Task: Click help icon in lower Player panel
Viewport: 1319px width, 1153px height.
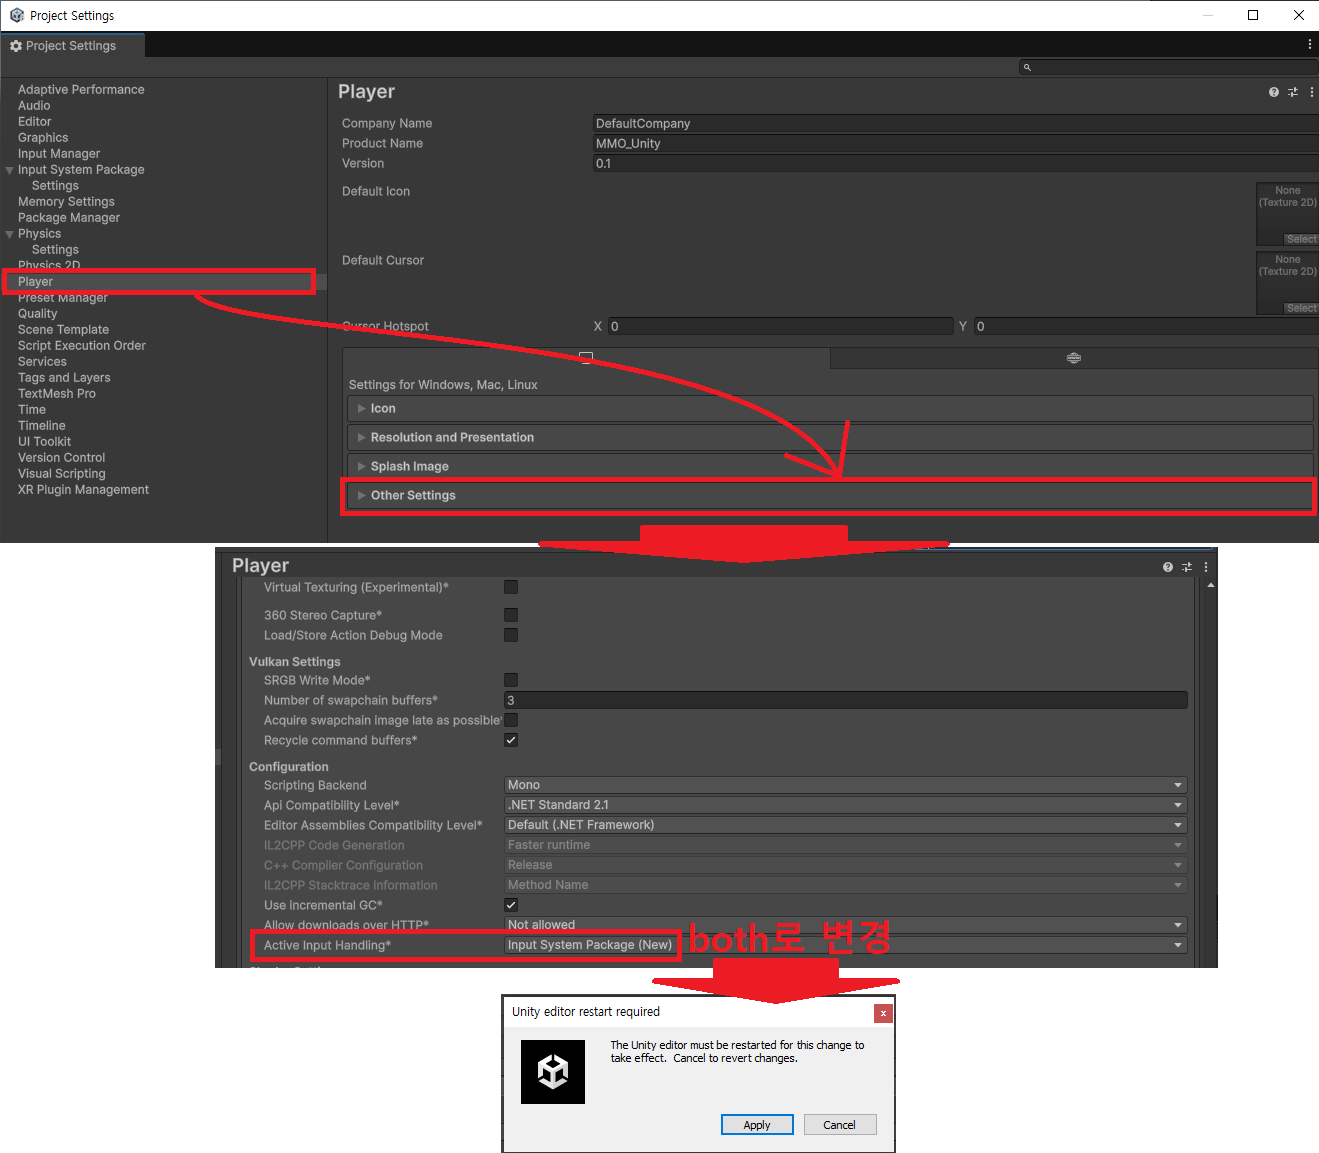Action: (x=1167, y=567)
